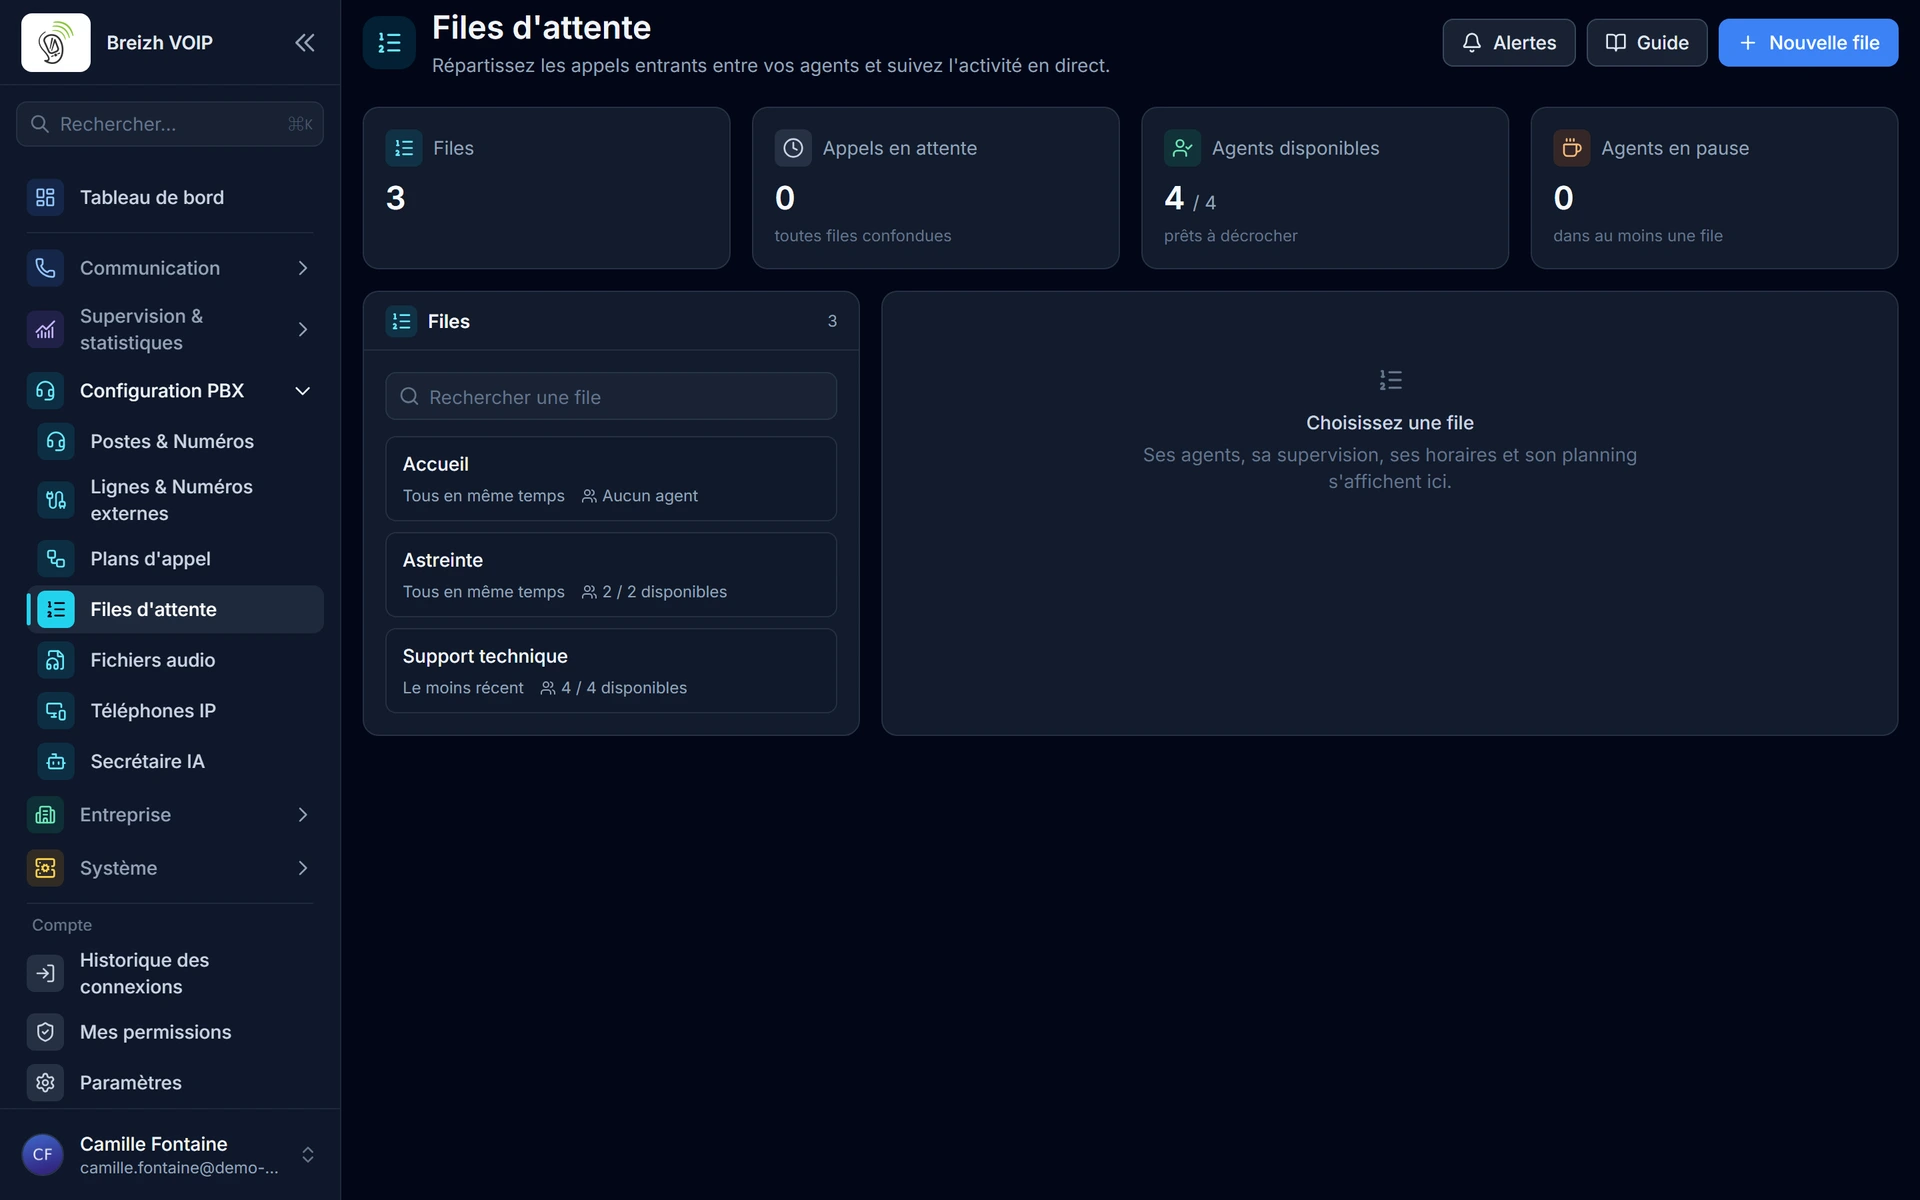1920x1200 pixels.
Task: Click the Secrétaire IA robot icon
Action: tap(56, 761)
